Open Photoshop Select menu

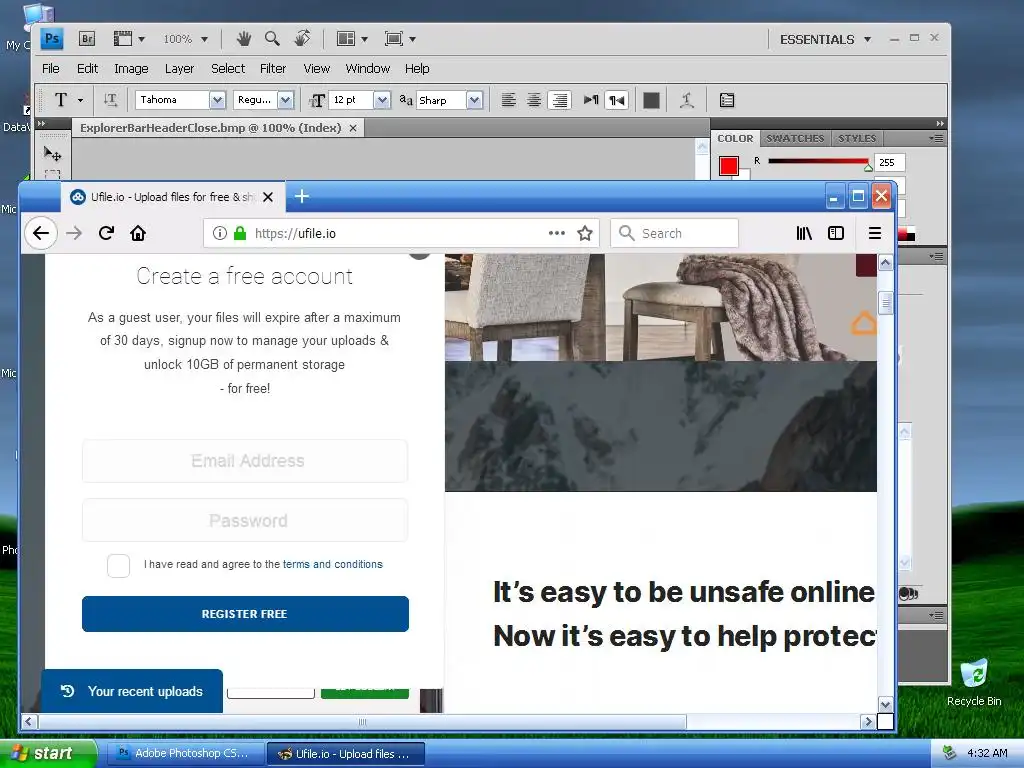228,69
